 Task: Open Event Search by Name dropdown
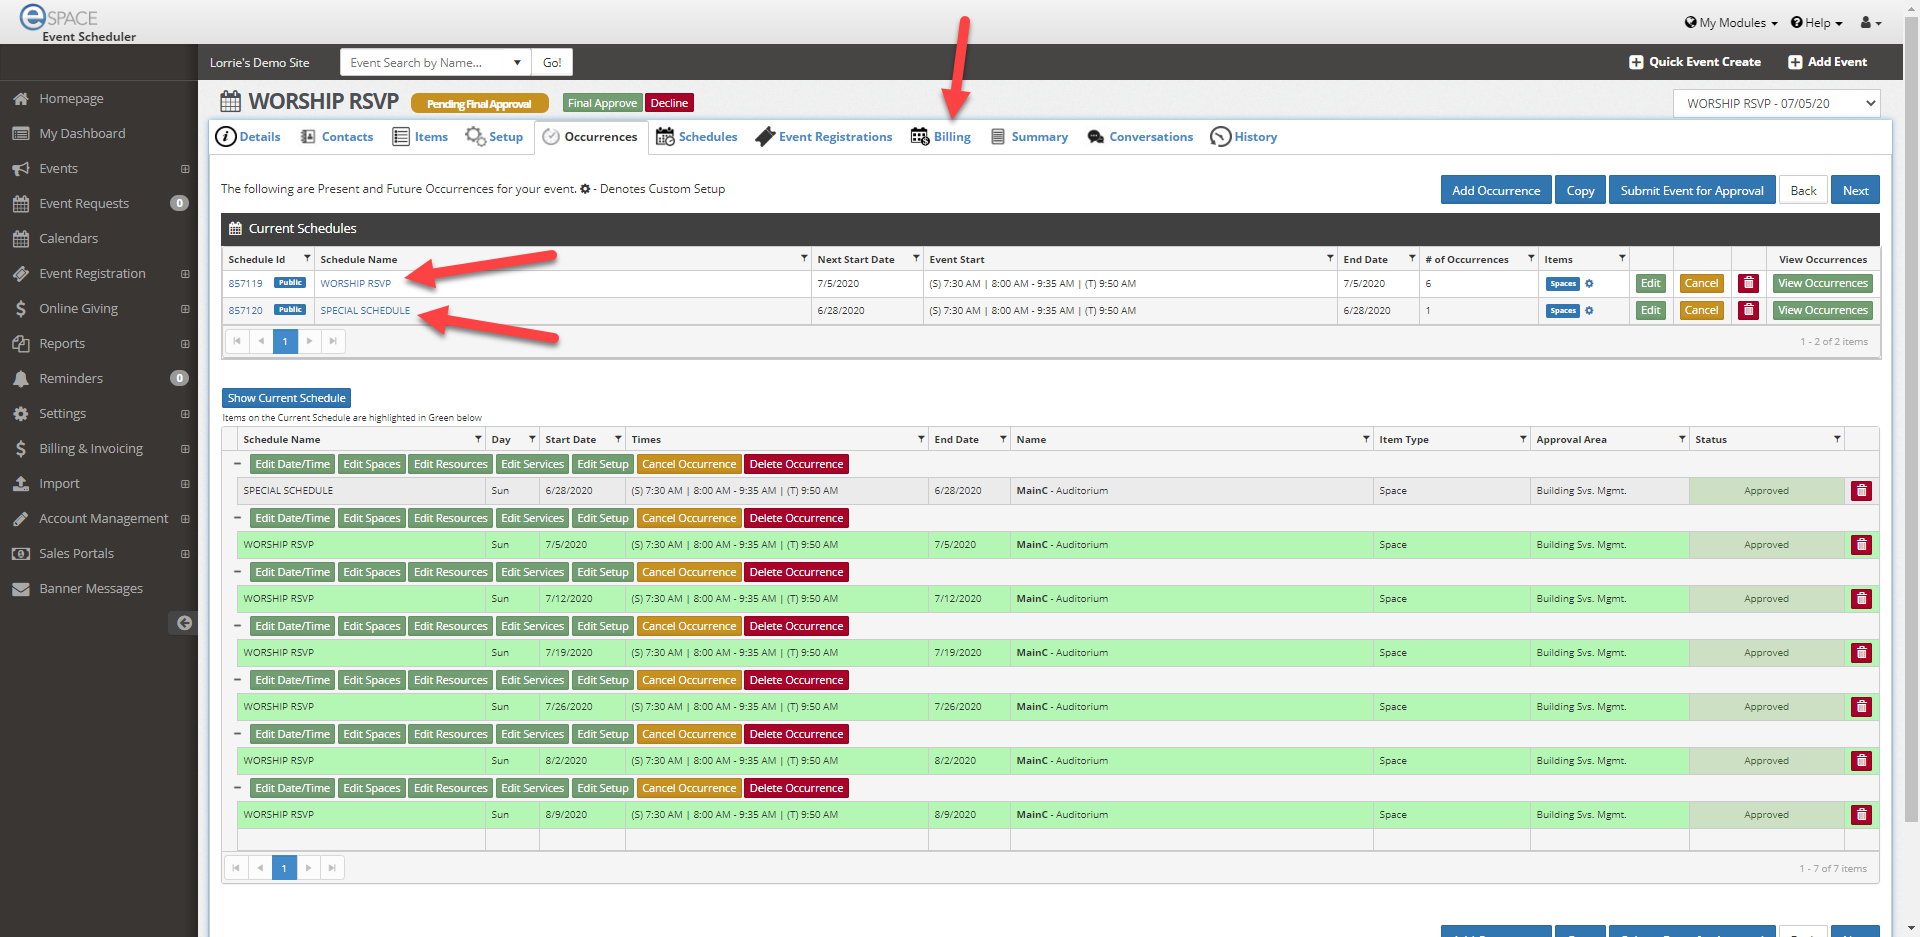tap(517, 62)
